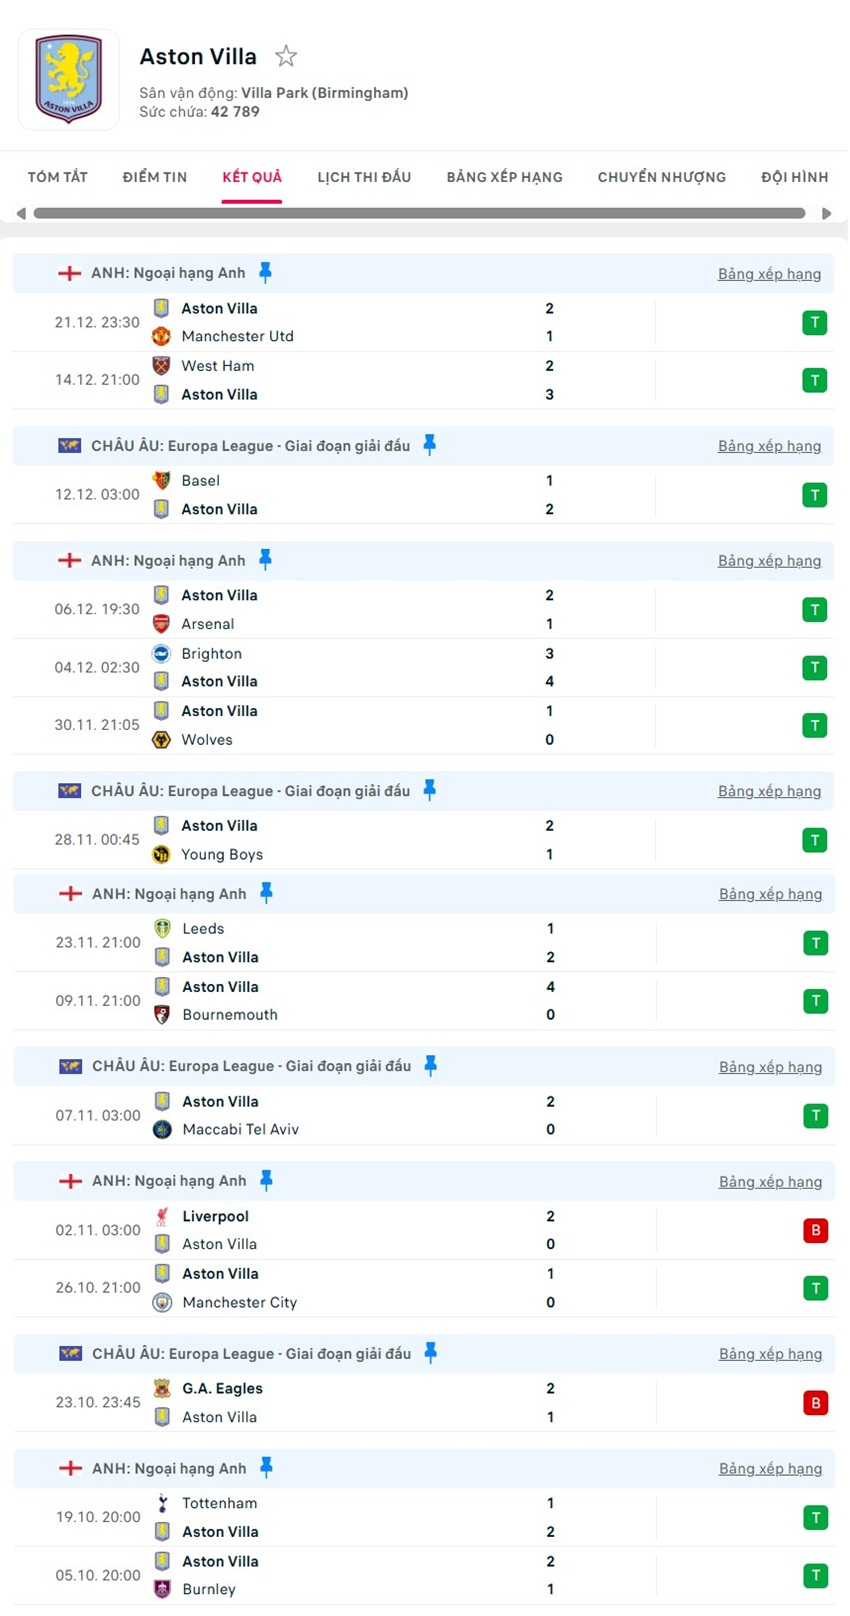Click the West Ham team crest icon

click(161, 366)
